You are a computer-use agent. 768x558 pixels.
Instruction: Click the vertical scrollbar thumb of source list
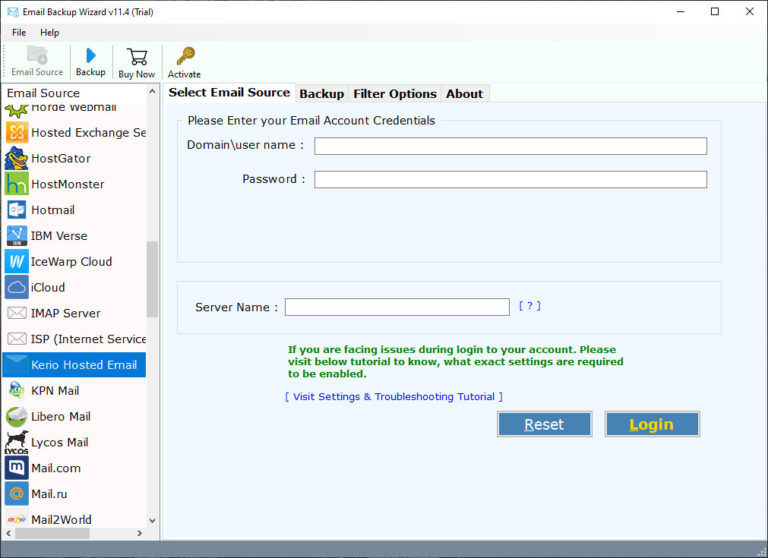click(152, 279)
